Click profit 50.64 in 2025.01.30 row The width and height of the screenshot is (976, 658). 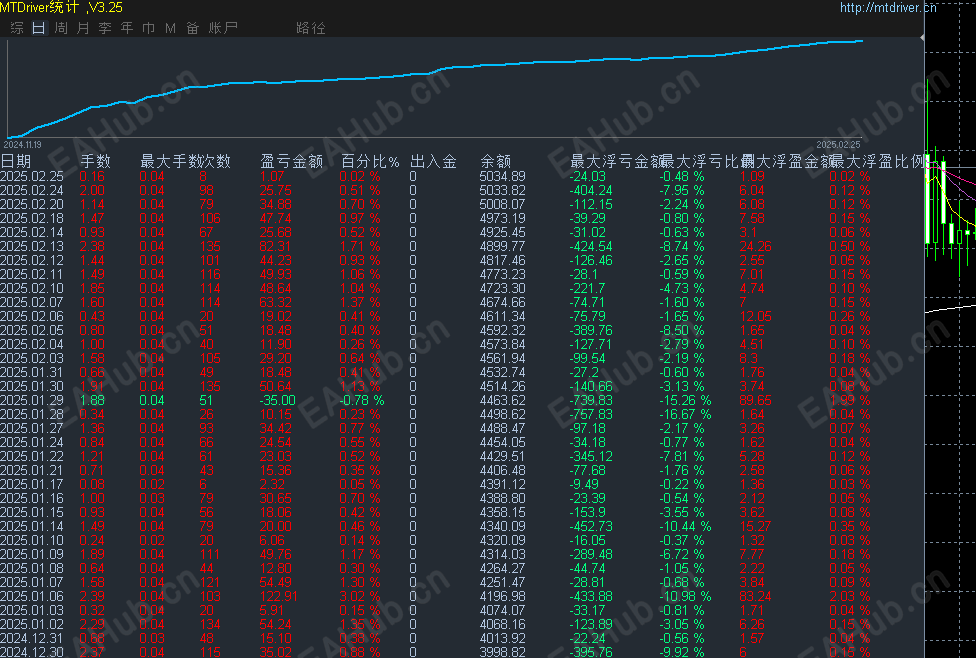tap(275, 387)
